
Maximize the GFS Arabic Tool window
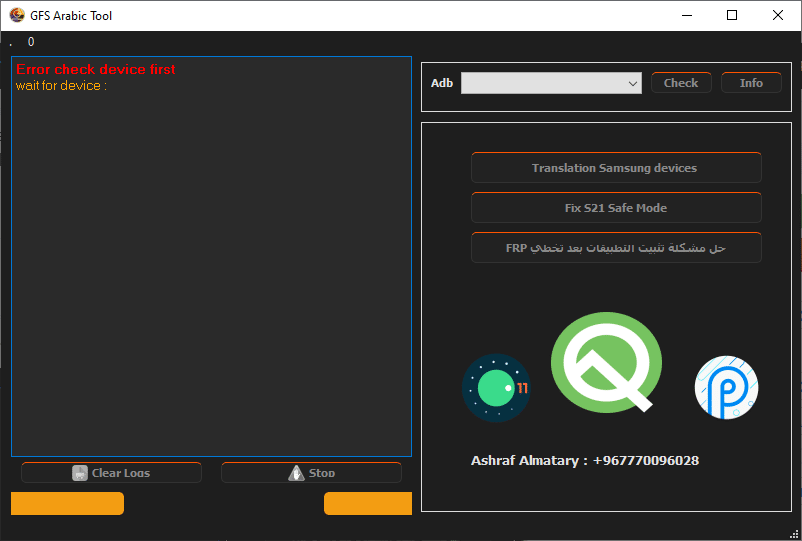(732, 15)
